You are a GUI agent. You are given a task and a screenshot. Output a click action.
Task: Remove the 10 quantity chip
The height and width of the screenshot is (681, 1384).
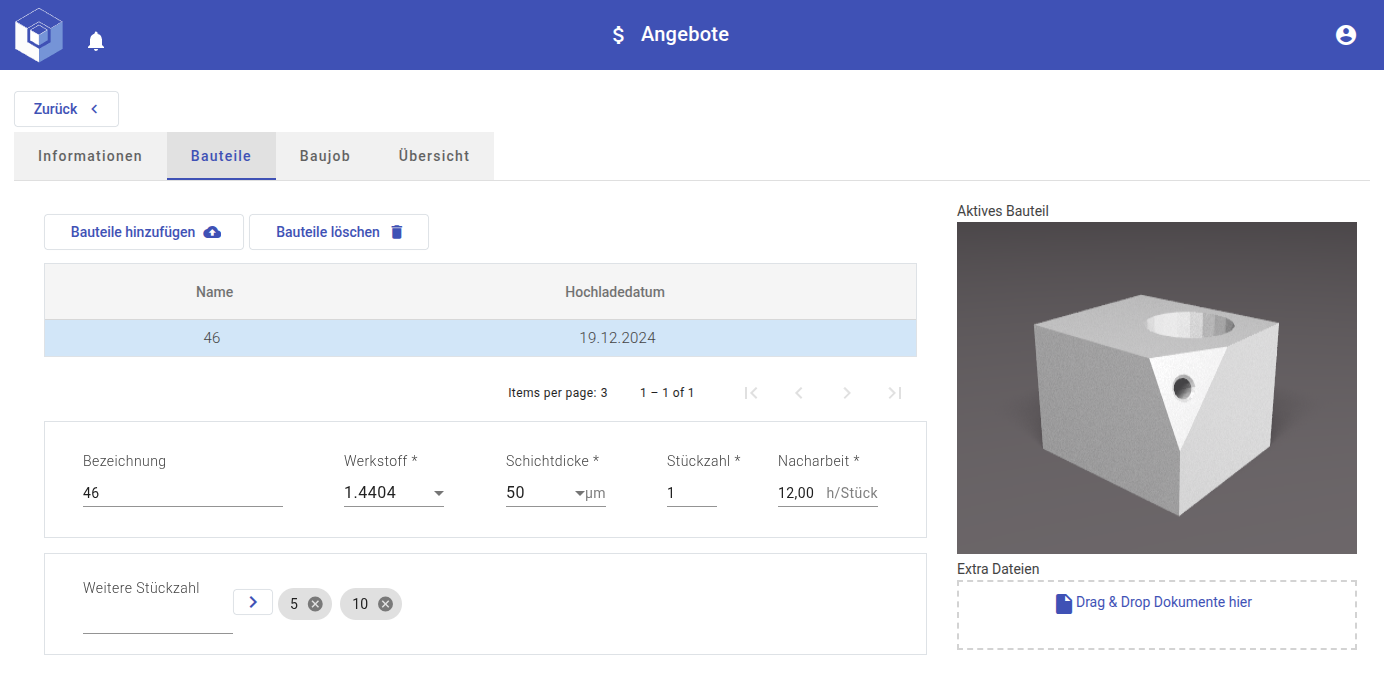click(x=385, y=604)
